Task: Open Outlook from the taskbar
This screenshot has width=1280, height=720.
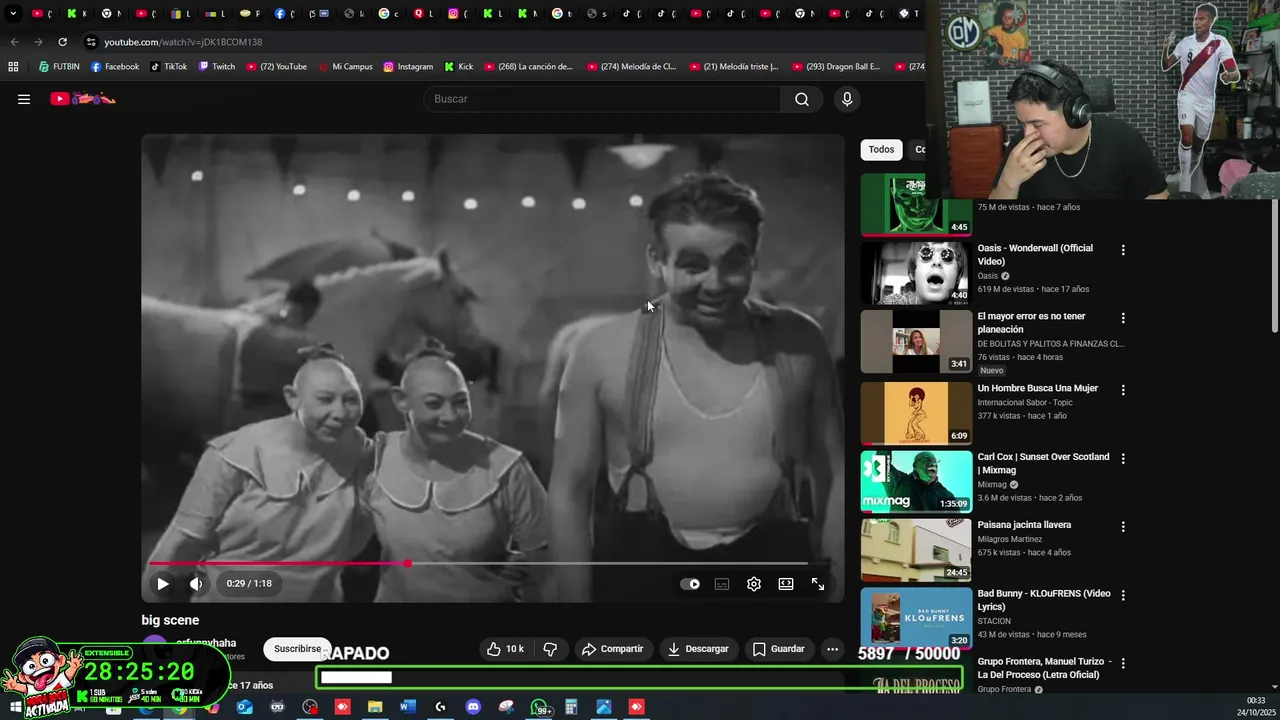Action: tap(245, 707)
